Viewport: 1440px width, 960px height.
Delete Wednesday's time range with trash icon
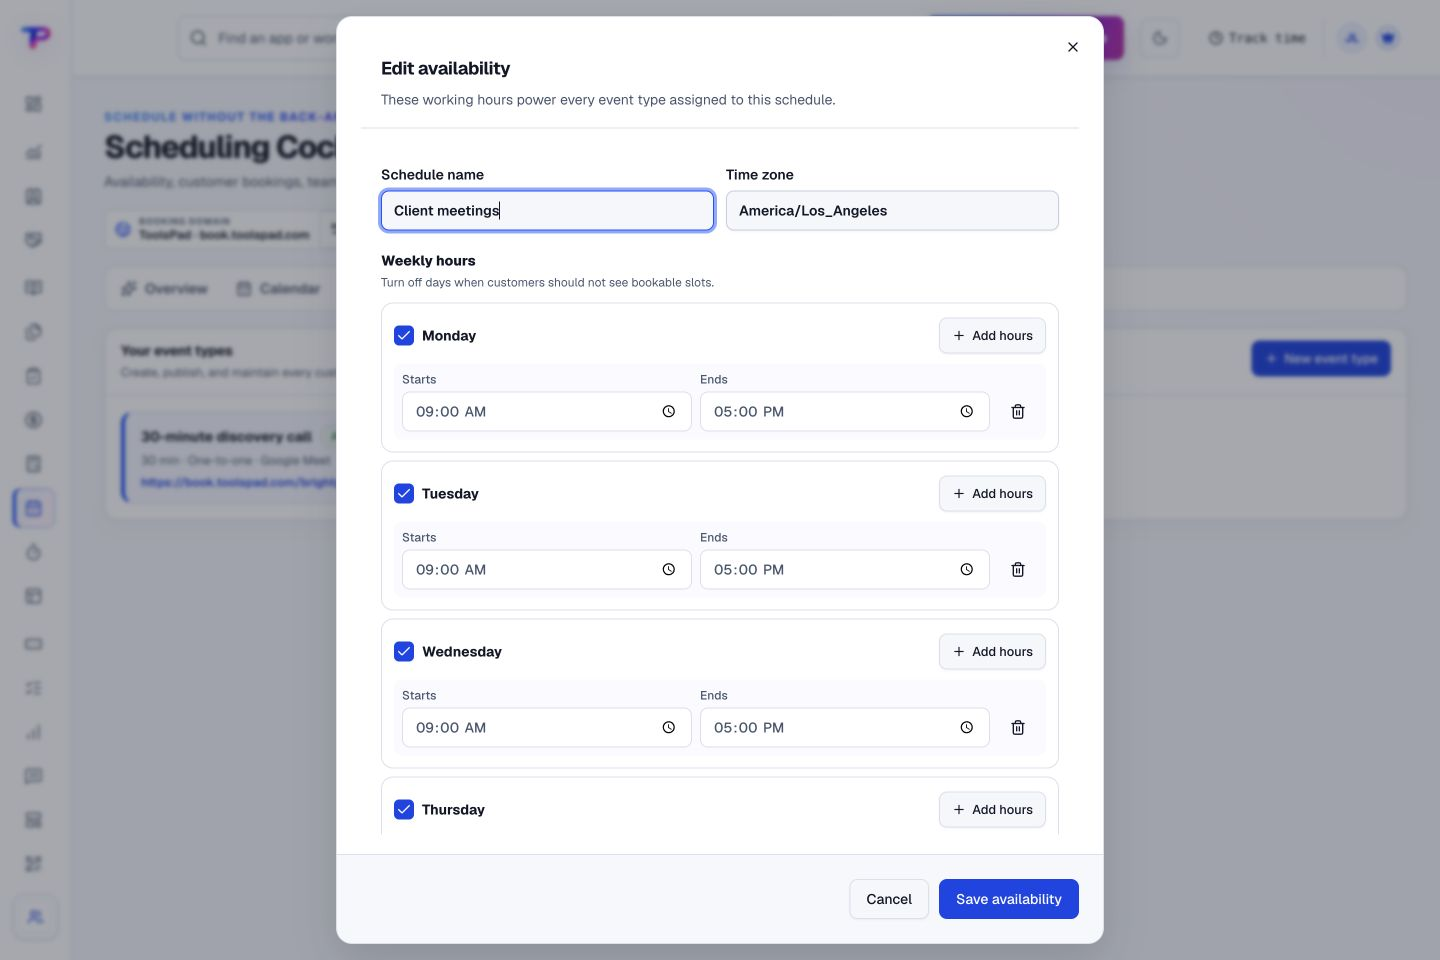pos(1018,728)
